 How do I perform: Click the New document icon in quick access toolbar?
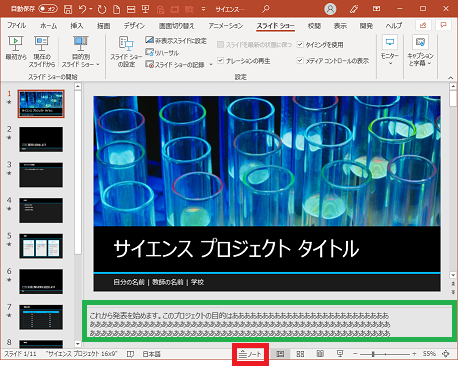[116, 9]
